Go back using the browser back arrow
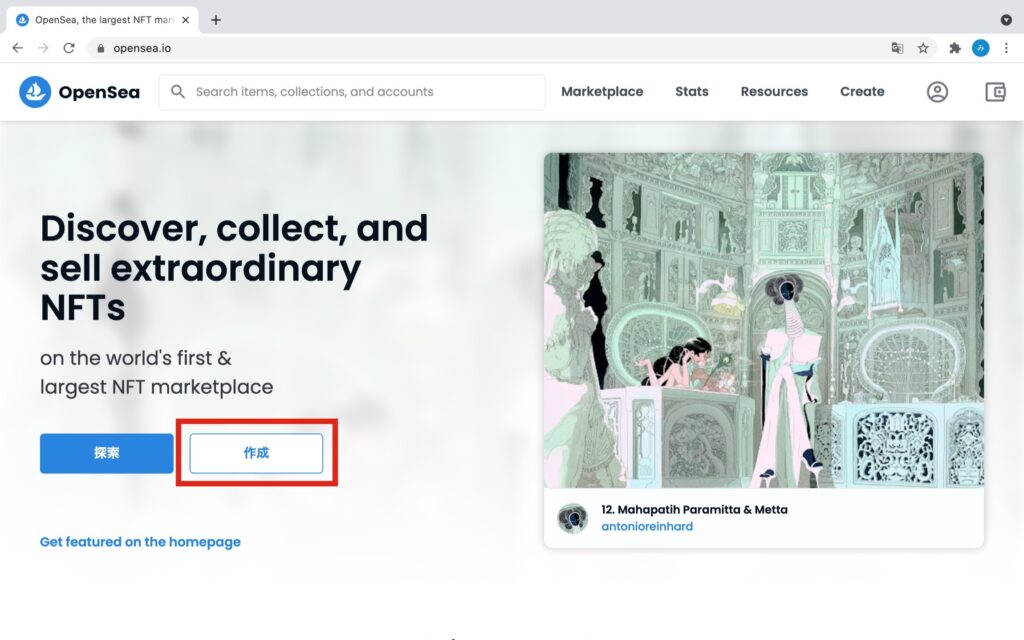The width and height of the screenshot is (1024, 640). (x=18, y=48)
